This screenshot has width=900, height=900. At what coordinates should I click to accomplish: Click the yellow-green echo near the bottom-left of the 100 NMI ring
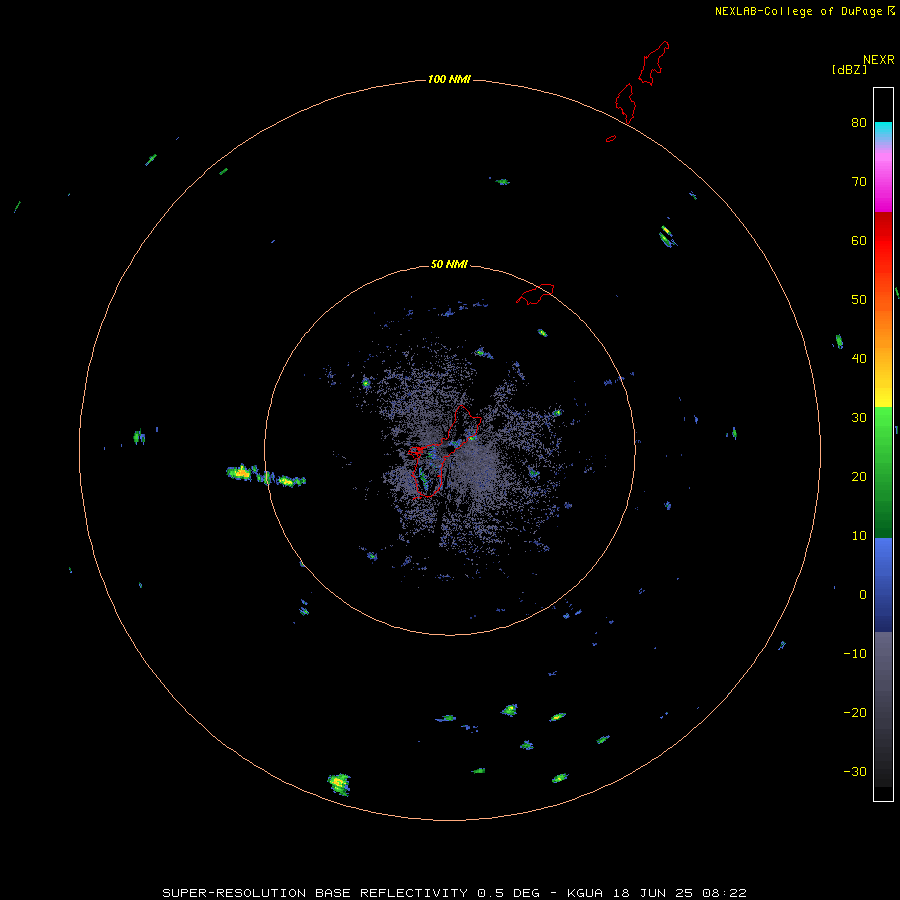tap(339, 783)
